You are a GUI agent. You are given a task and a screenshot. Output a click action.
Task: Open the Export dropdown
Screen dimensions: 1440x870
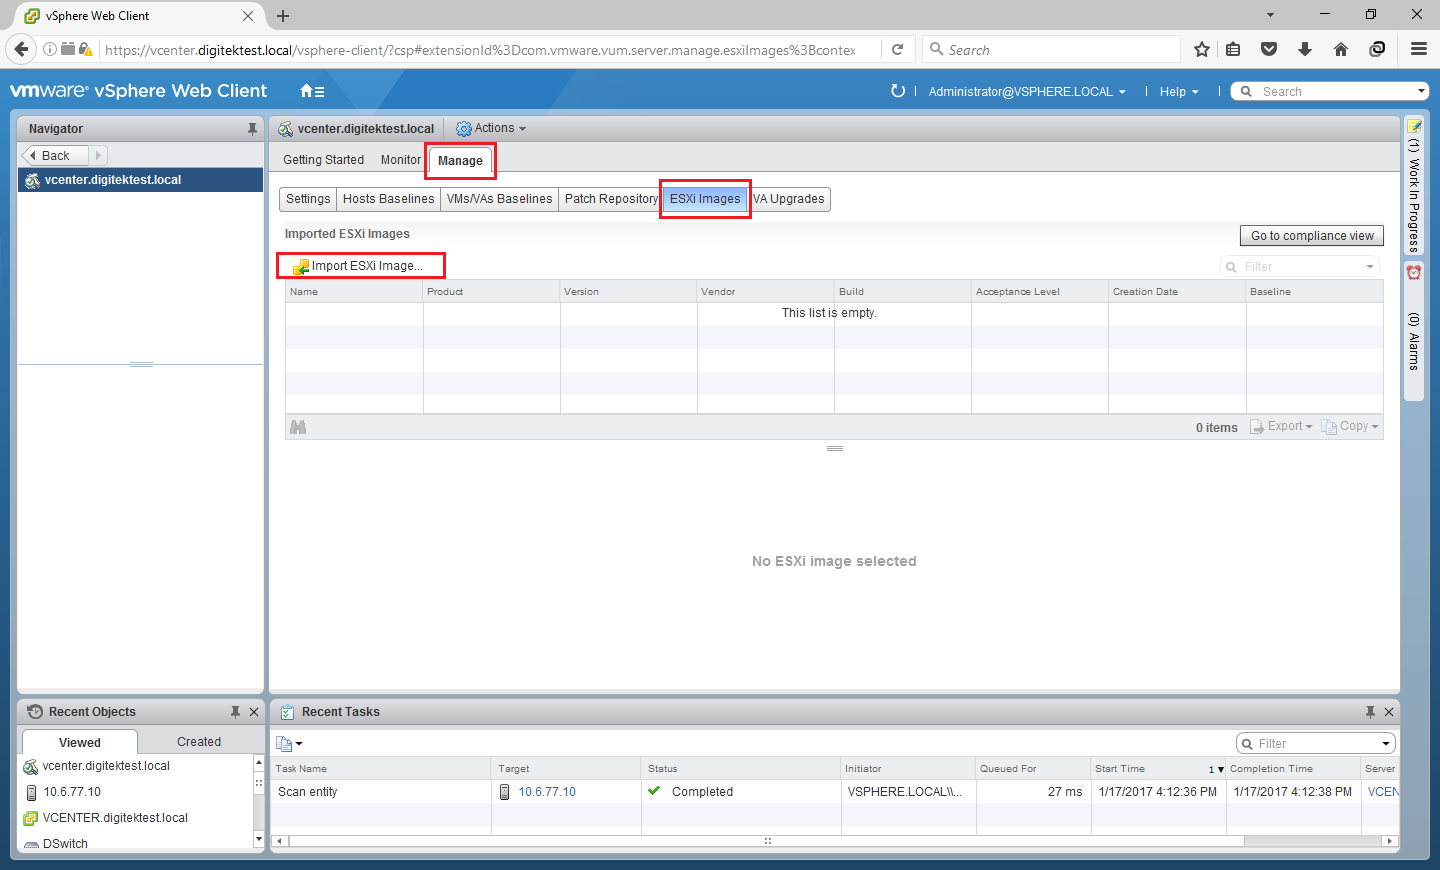[1281, 427]
